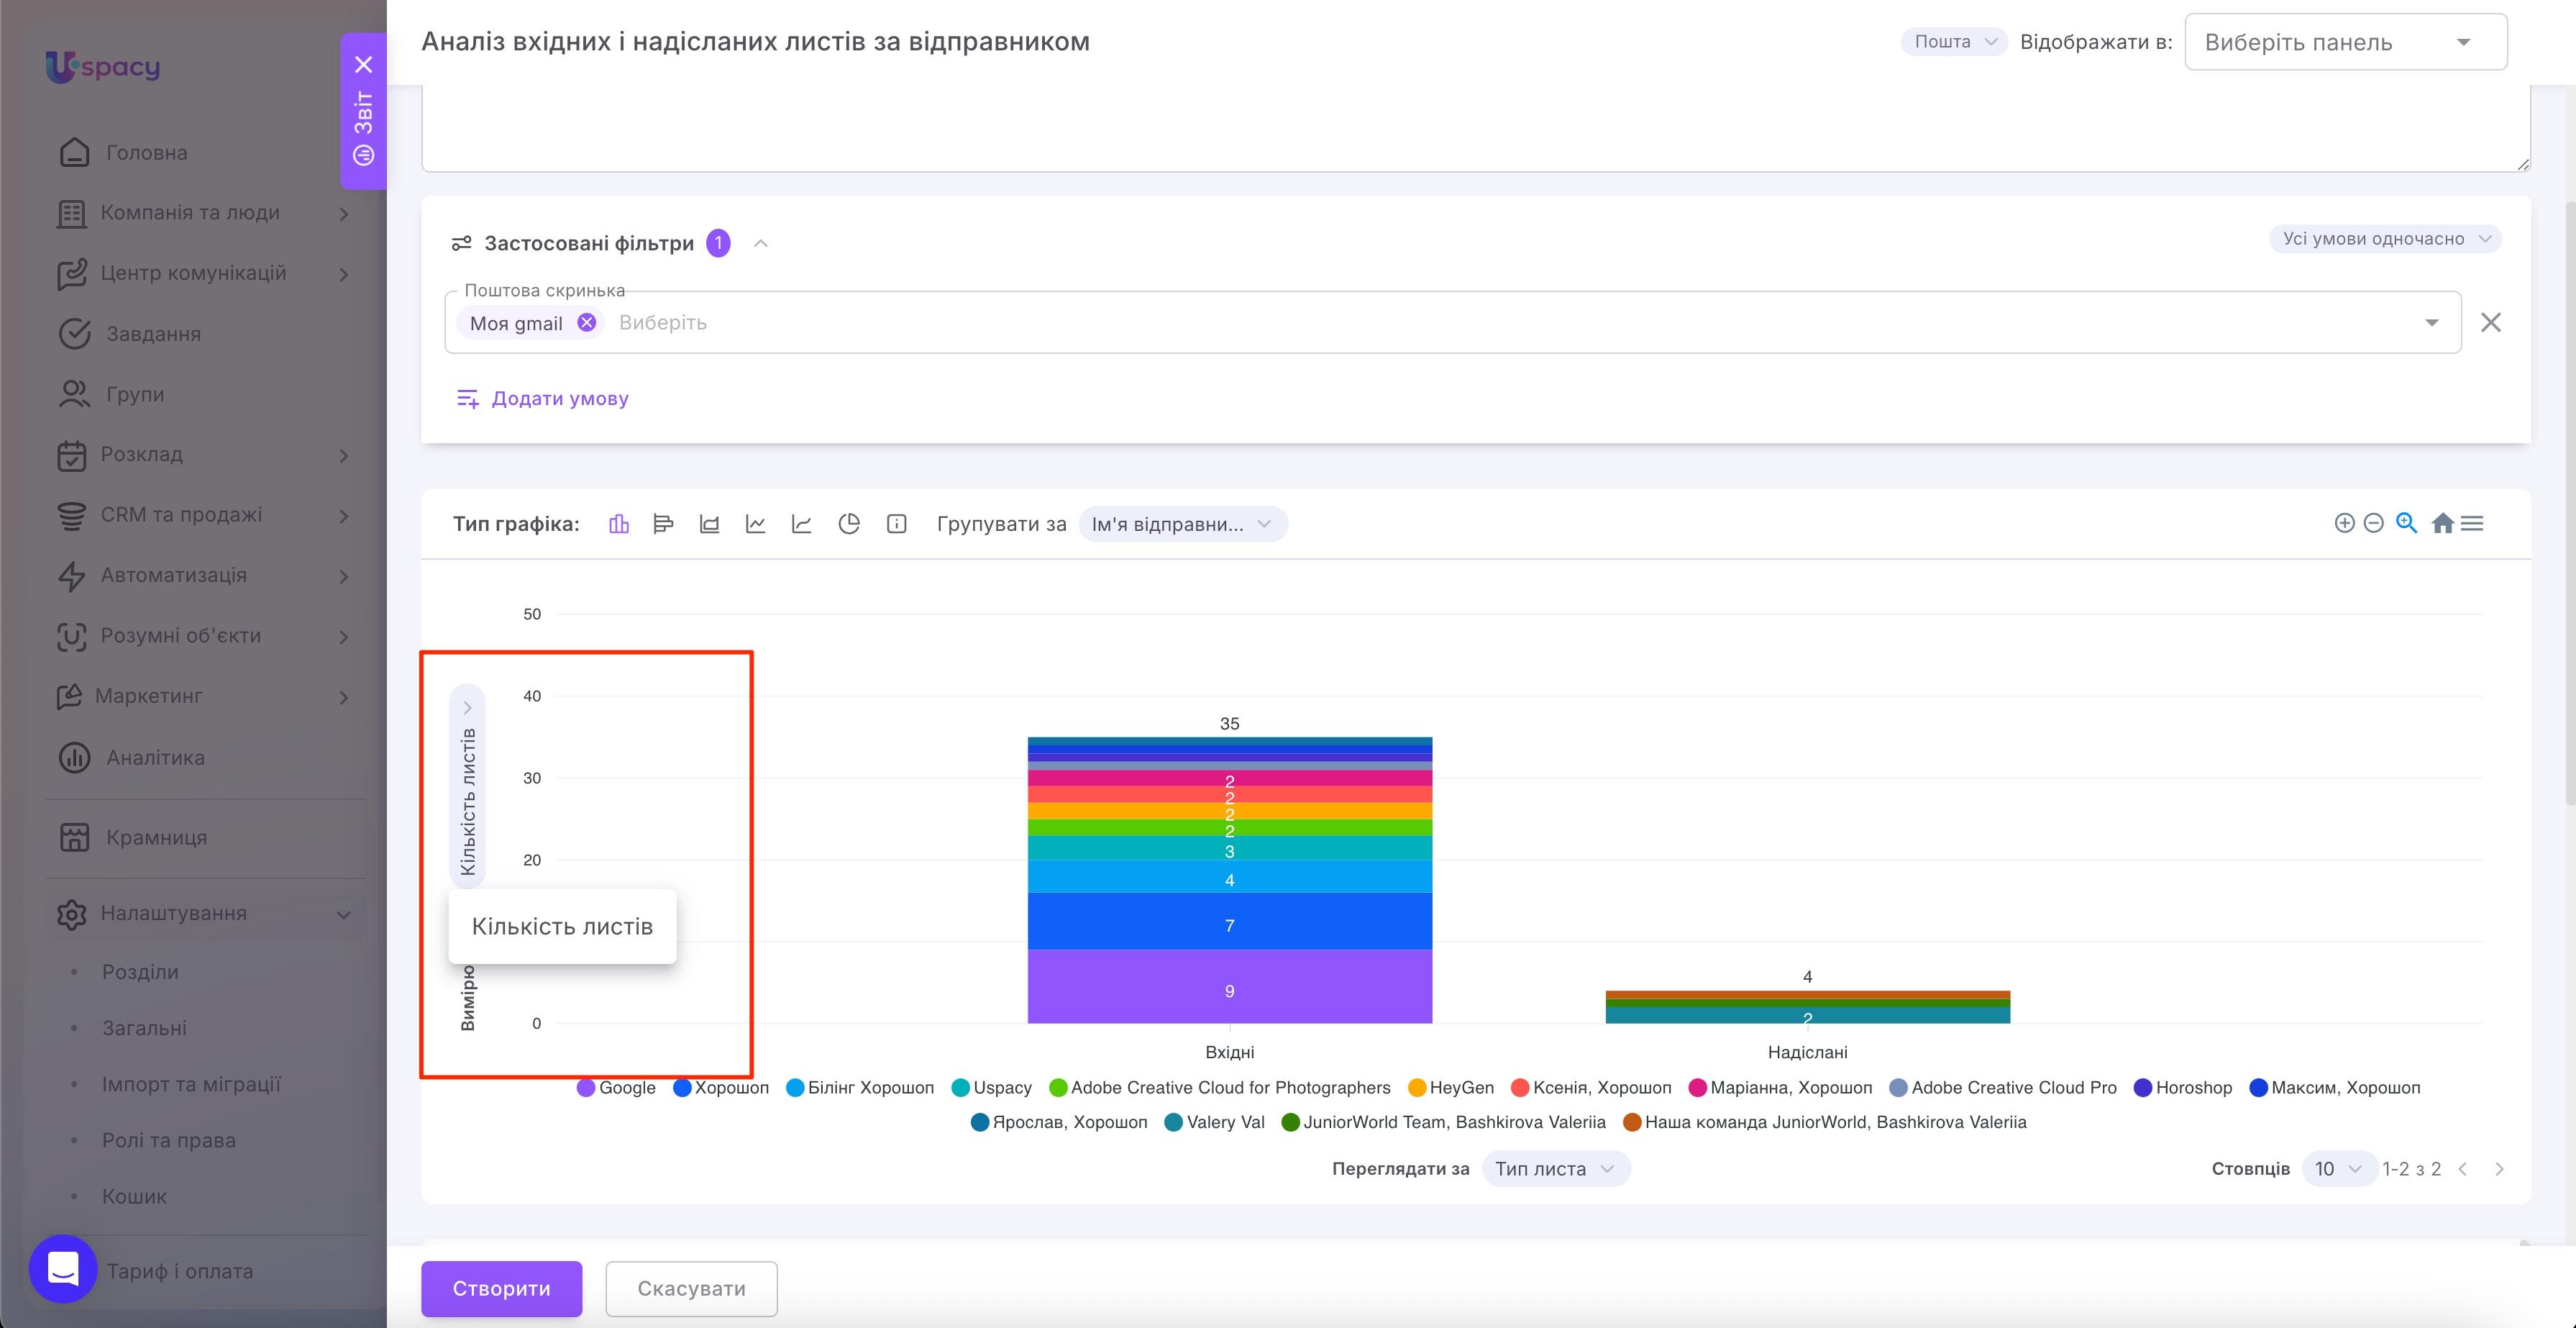
Task: Open the chat support widget
Action: click(x=63, y=1269)
